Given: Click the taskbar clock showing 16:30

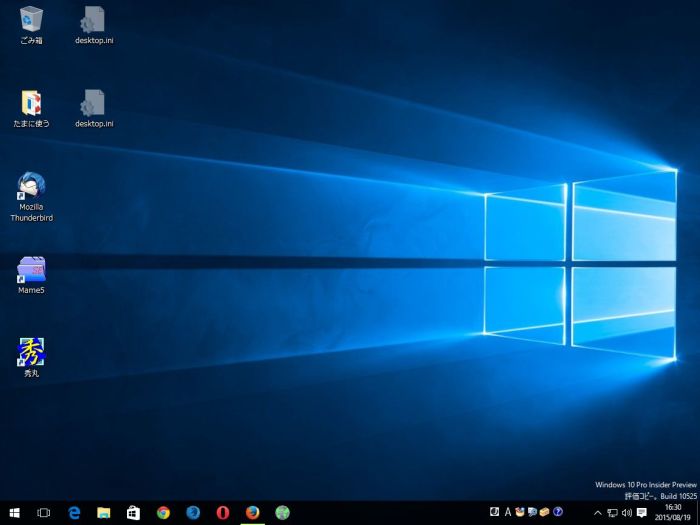Looking at the screenshot, I should point(672,512).
